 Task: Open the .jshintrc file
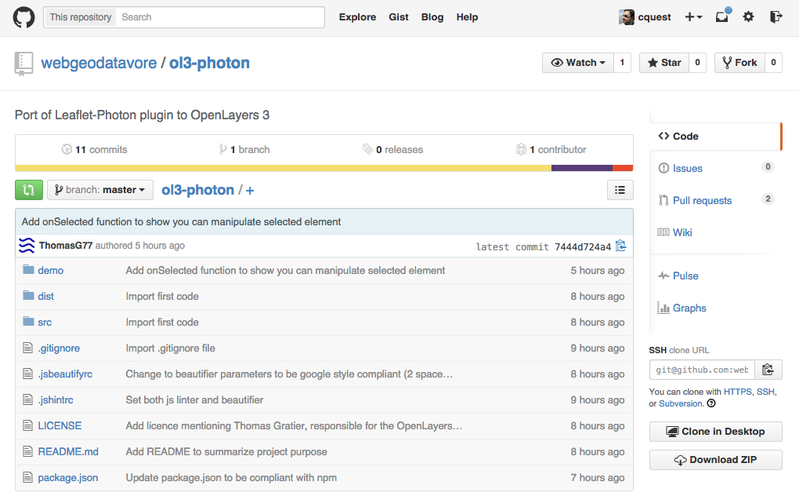click(56, 400)
